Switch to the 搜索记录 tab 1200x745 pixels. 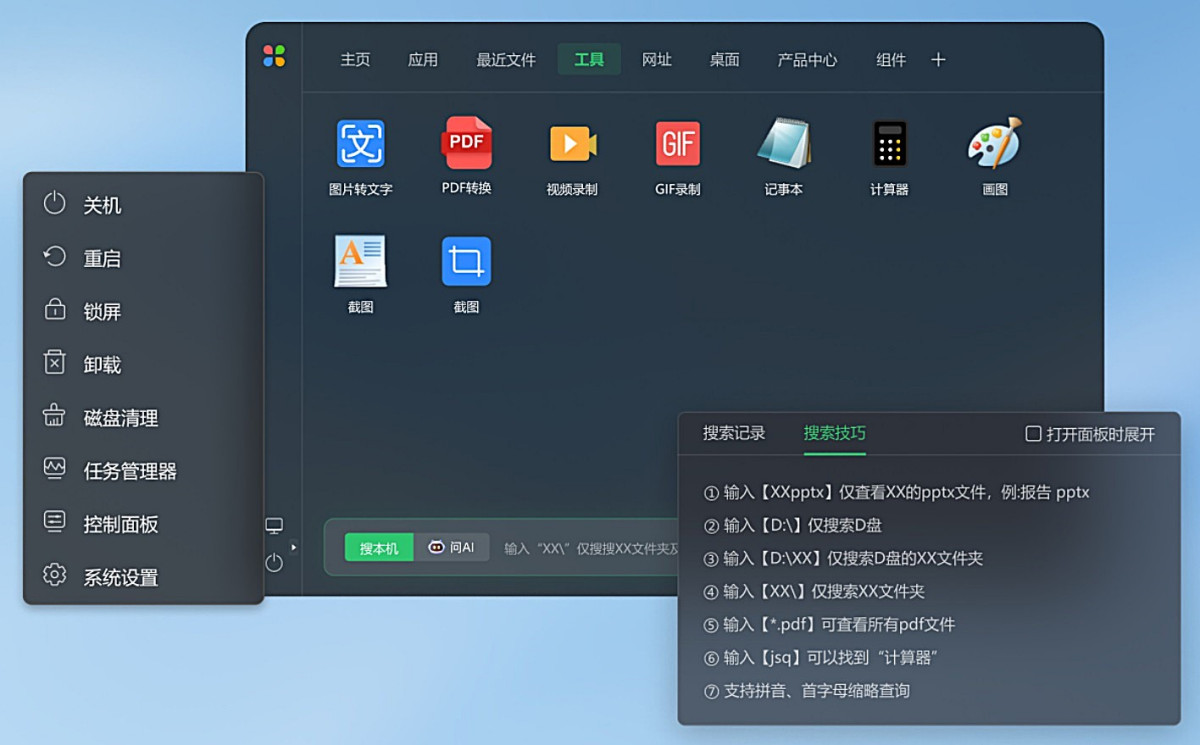click(x=734, y=433)
